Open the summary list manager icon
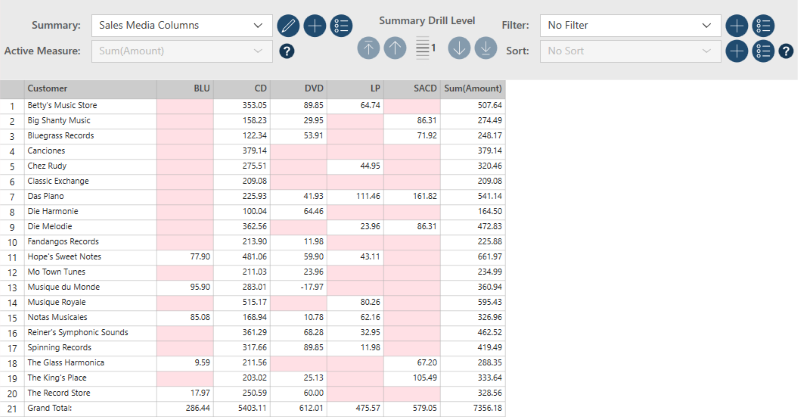Image resolution: width=798 pixels, height=417 pixels. click(x=340, y=25)
